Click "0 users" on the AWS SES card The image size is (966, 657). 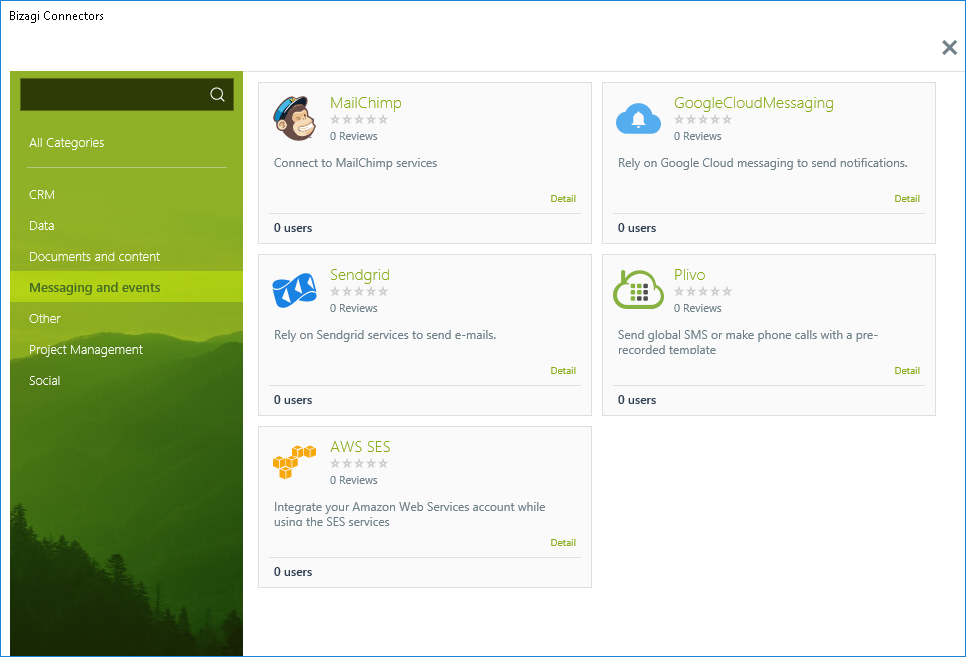[293, 572]
